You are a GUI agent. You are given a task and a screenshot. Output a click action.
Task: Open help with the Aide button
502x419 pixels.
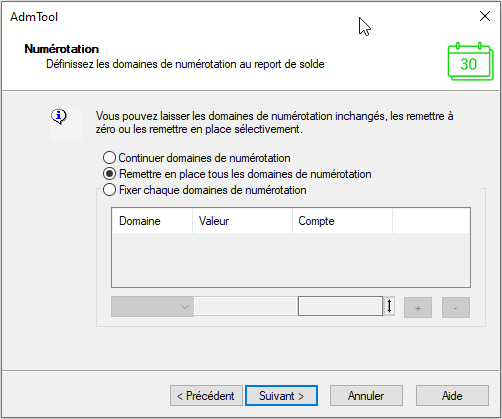pyautogui.click(x=452, y=396)
